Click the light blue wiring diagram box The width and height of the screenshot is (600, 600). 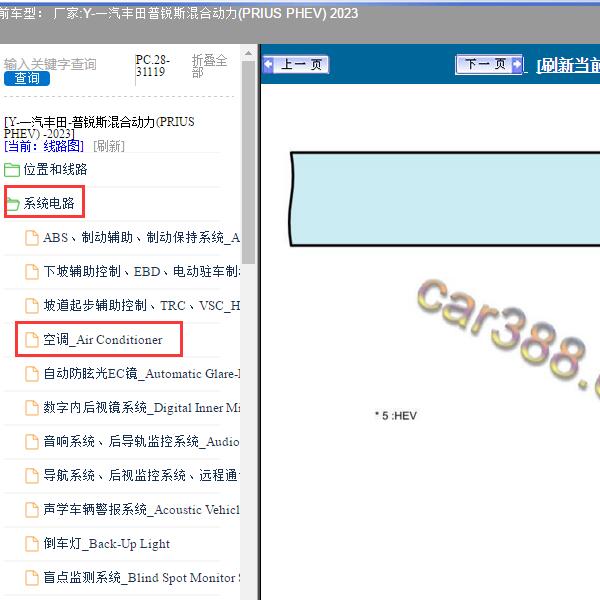pyautogui.click(x=445, y=199)
